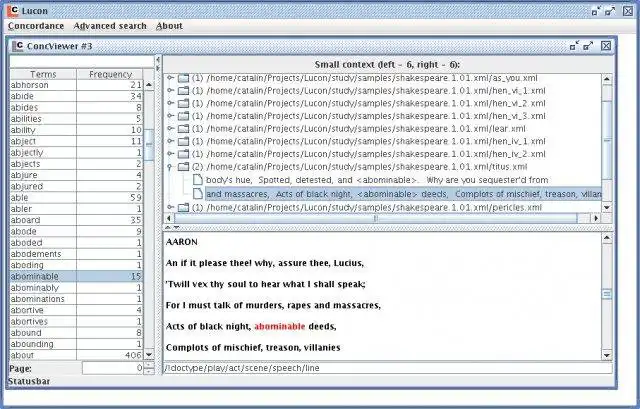The height and width of the screenshot is (409, 640).
Task: Click the text pane vertical scrollbar thumb
Action: pyautogui.click(x=607, y=294)
